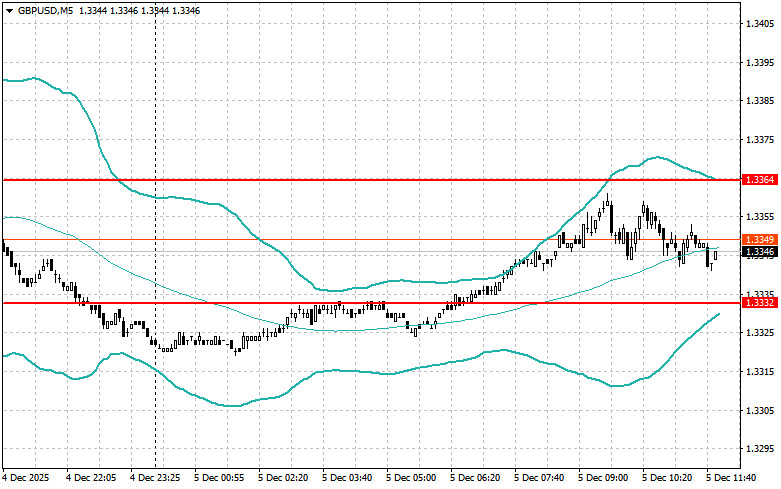Screen dimensions: 781x489
Task: Click the '4 Dec 22:05' time label
Action: tap(91, 478)
